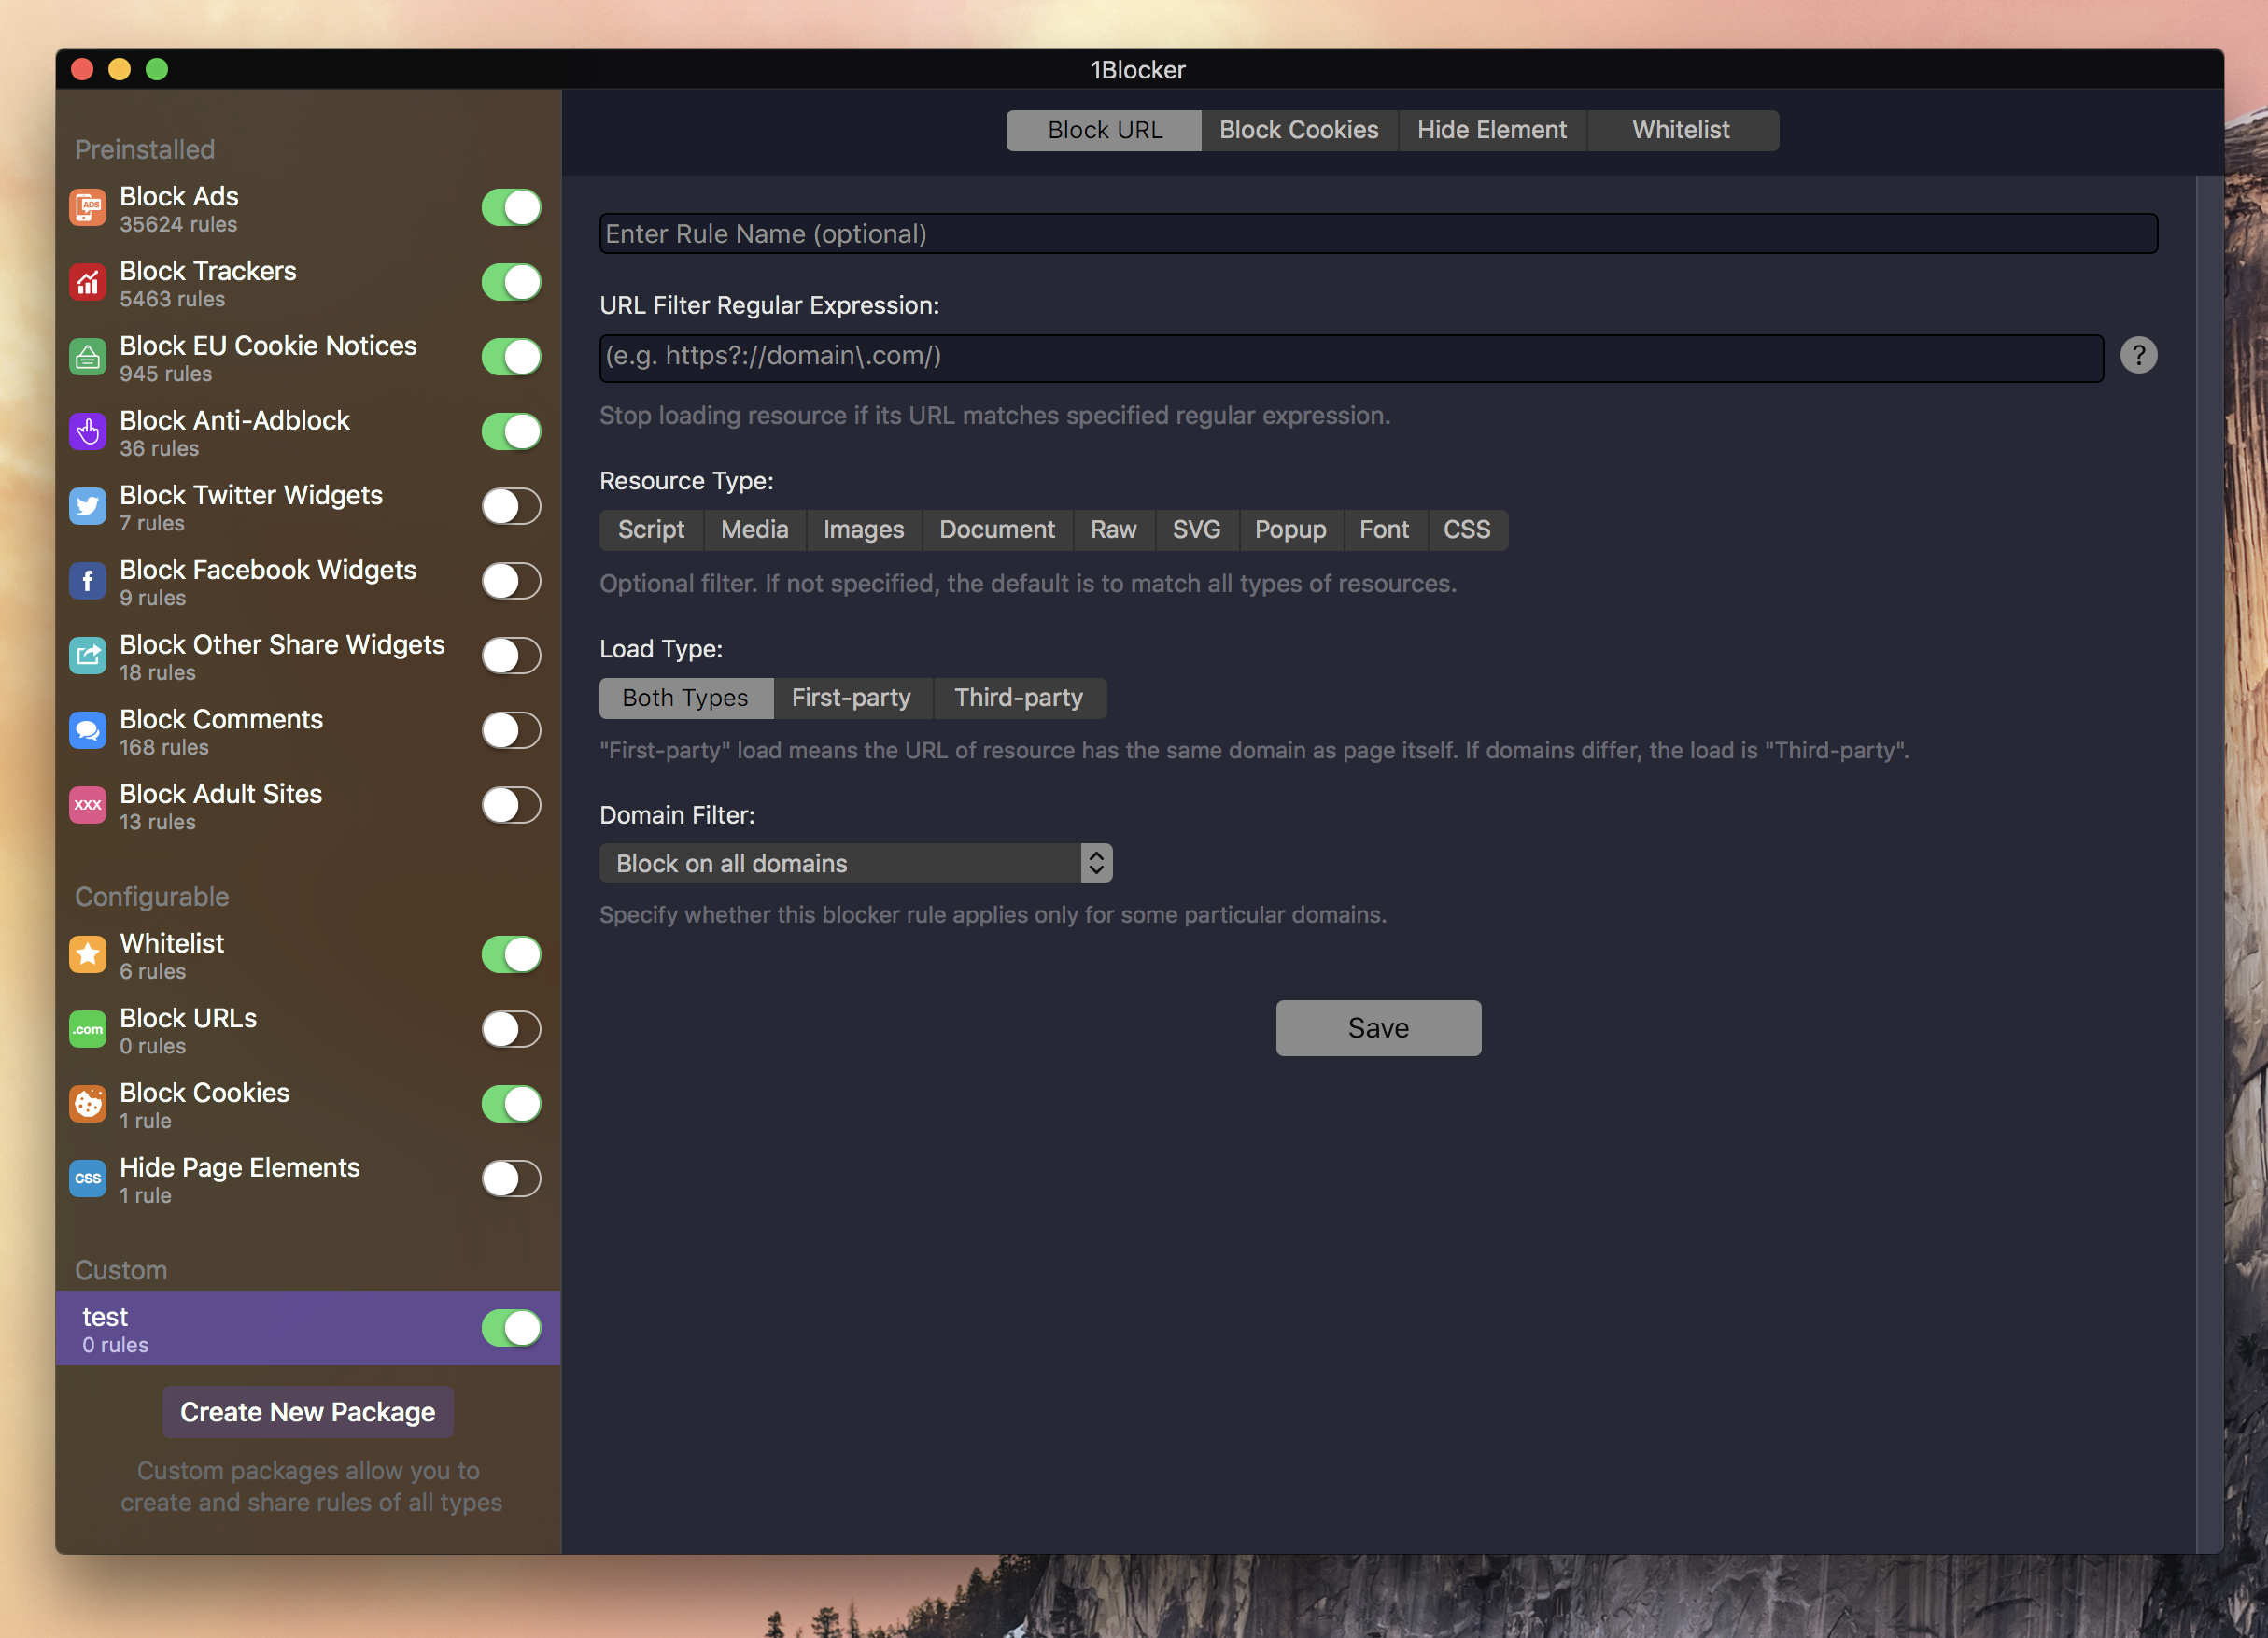Click the green zoom window button

coord(157,69)
